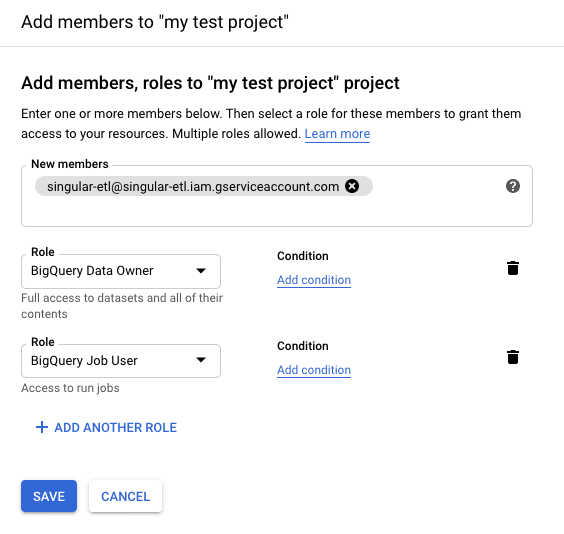This screenshot has width=564, height=534.
Task: Add condition for the BigQuery Job User role
Action: [314, 370]
